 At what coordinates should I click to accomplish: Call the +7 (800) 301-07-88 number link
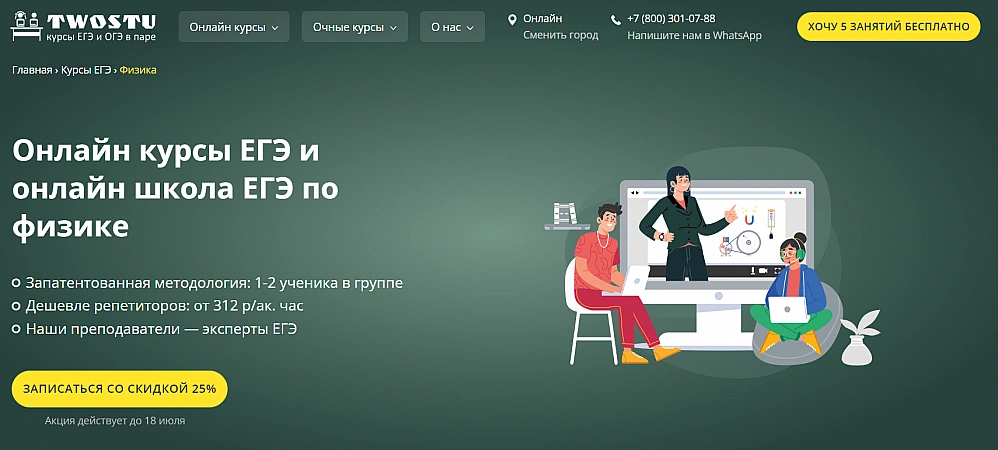coord(671,19)
